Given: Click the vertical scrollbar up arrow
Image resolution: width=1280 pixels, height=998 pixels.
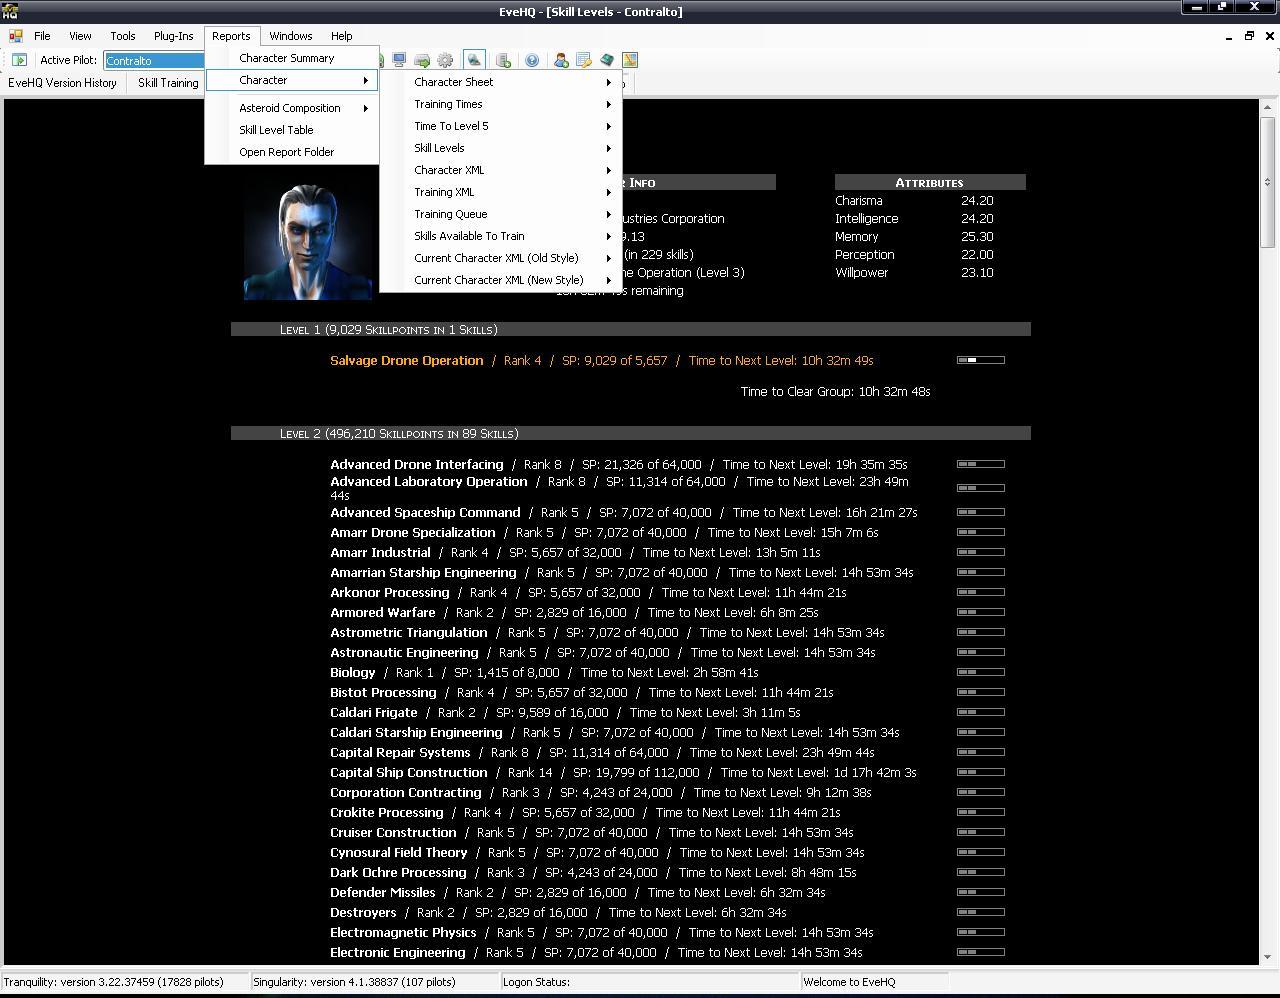Looking at the screenshot, I should click(x=1268, y=108).
